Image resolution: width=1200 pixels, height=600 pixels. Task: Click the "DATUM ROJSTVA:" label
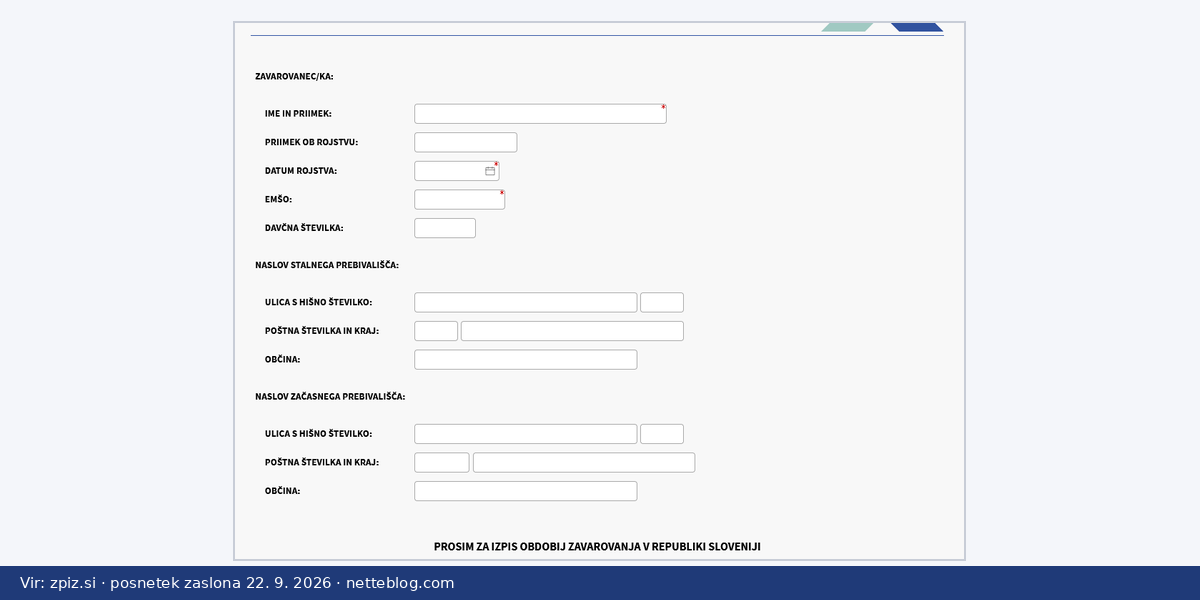pyautogui.click(x=301, y=171)
